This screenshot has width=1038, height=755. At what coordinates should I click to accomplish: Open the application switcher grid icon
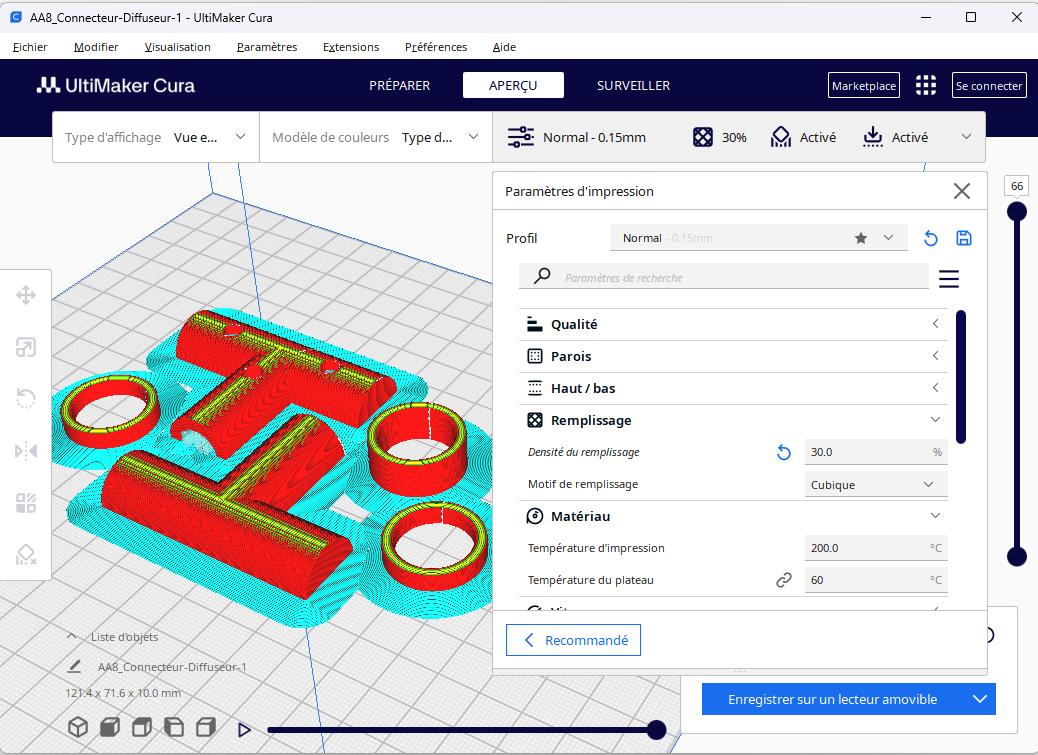coord(926,86)
